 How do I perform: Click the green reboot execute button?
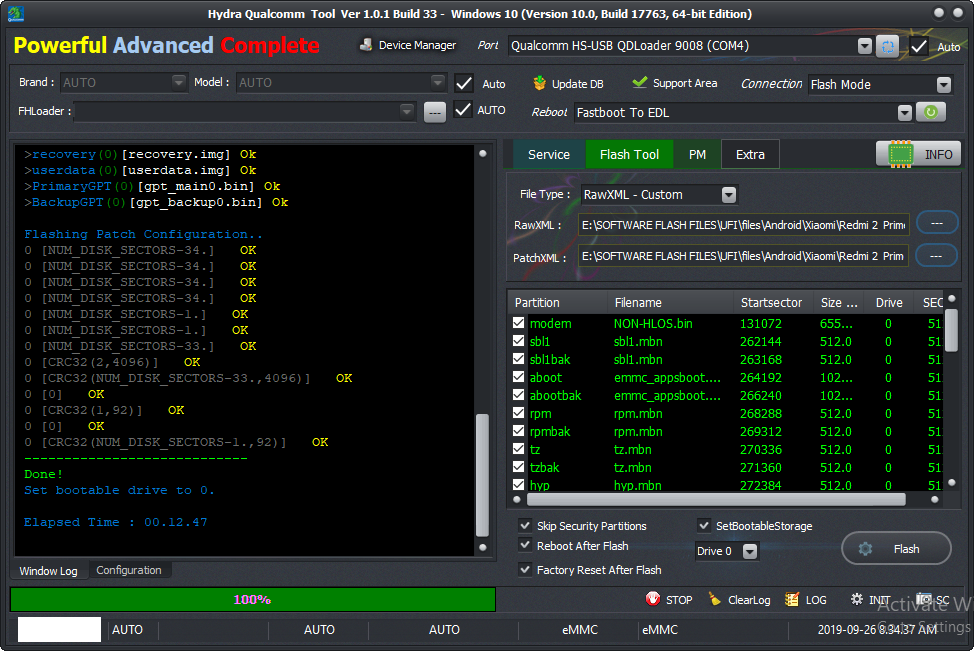pos(931,112)
